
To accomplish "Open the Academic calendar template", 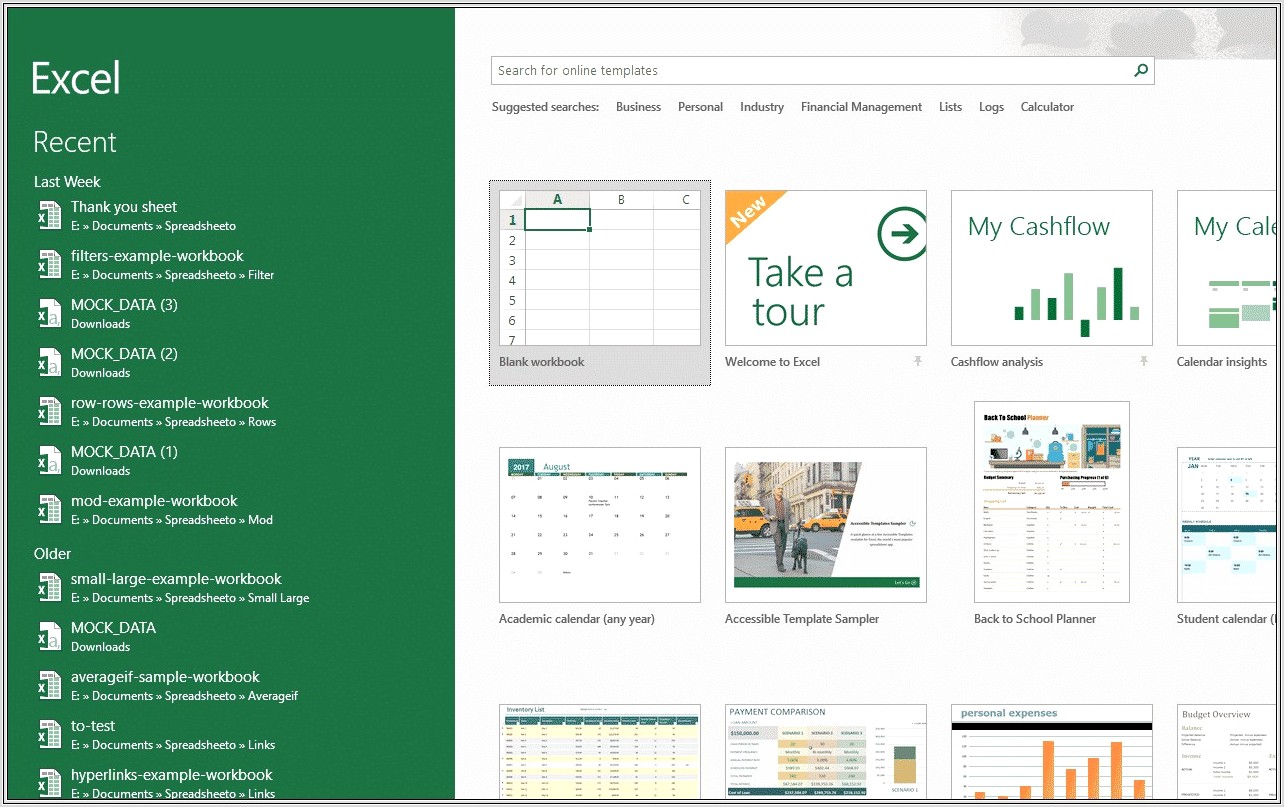I will 600,525.
